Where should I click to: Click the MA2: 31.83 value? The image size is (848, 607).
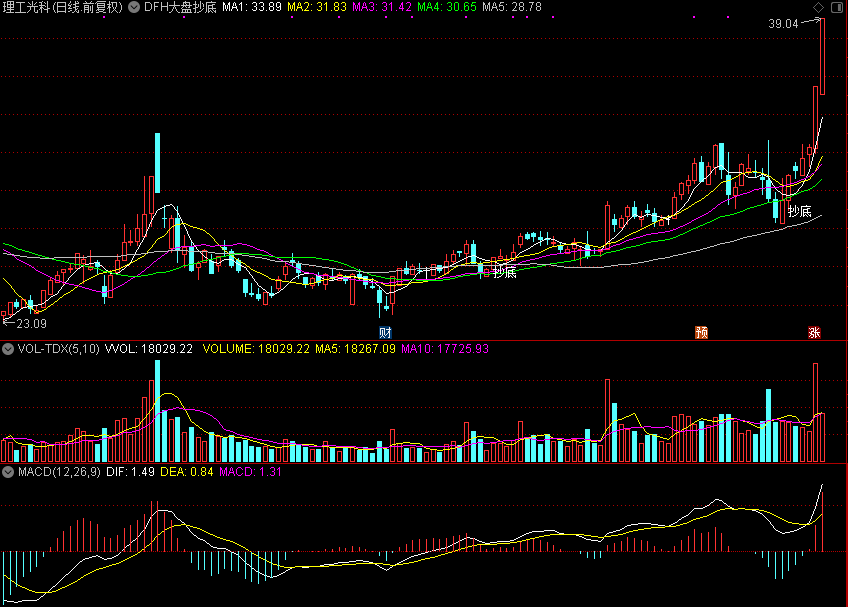click(317, 7)
